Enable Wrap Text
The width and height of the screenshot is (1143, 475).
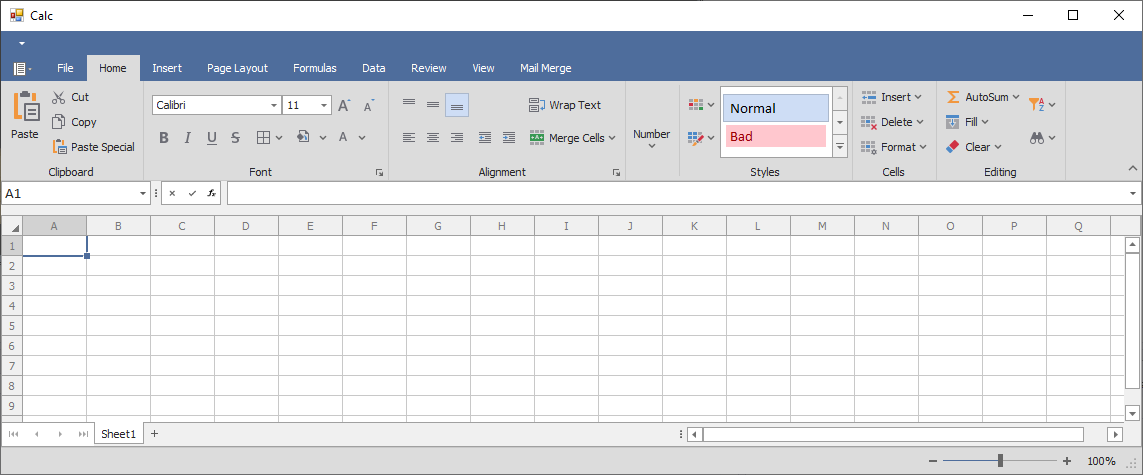pyautogui.click(x=565, y=105)
